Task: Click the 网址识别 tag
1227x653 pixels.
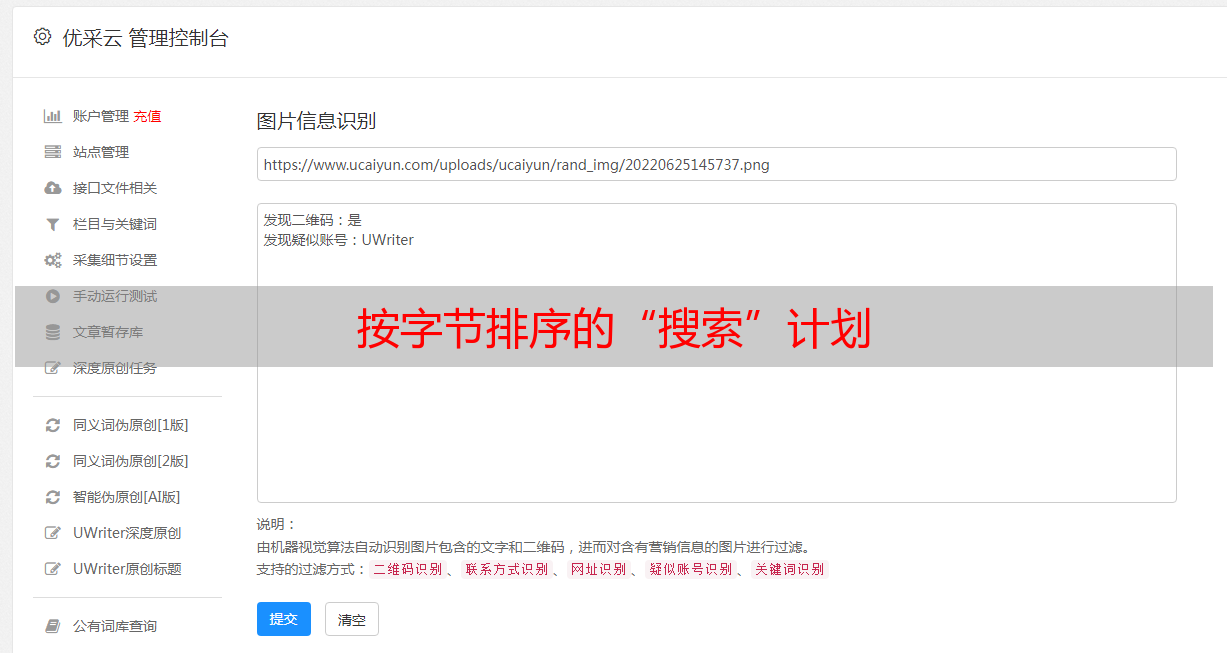Action: point(598,569)
